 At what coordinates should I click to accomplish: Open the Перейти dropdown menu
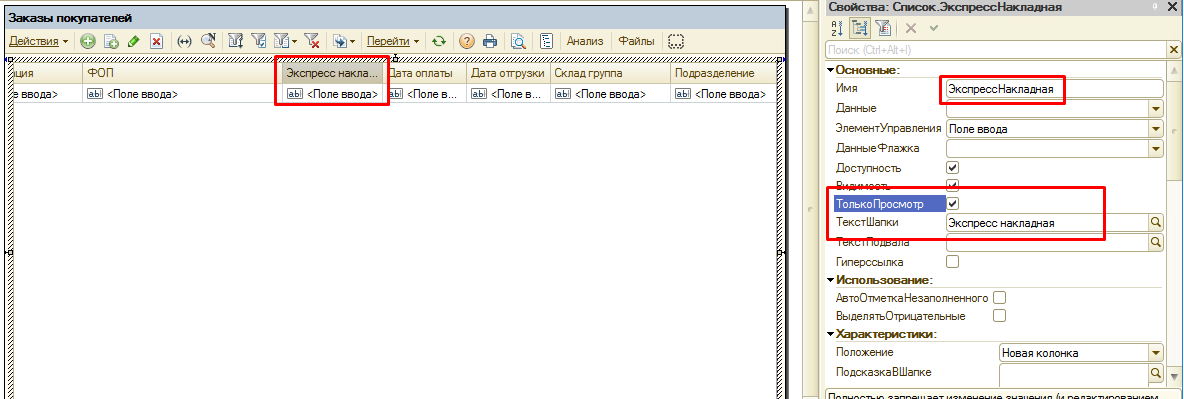pos(393,41)
